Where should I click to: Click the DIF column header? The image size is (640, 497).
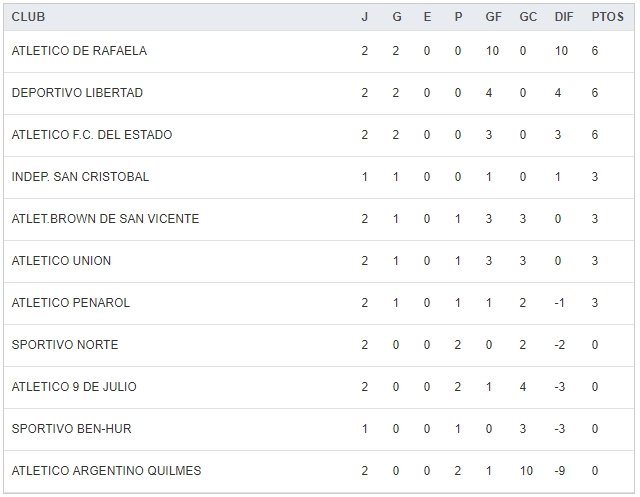[563, 17]
